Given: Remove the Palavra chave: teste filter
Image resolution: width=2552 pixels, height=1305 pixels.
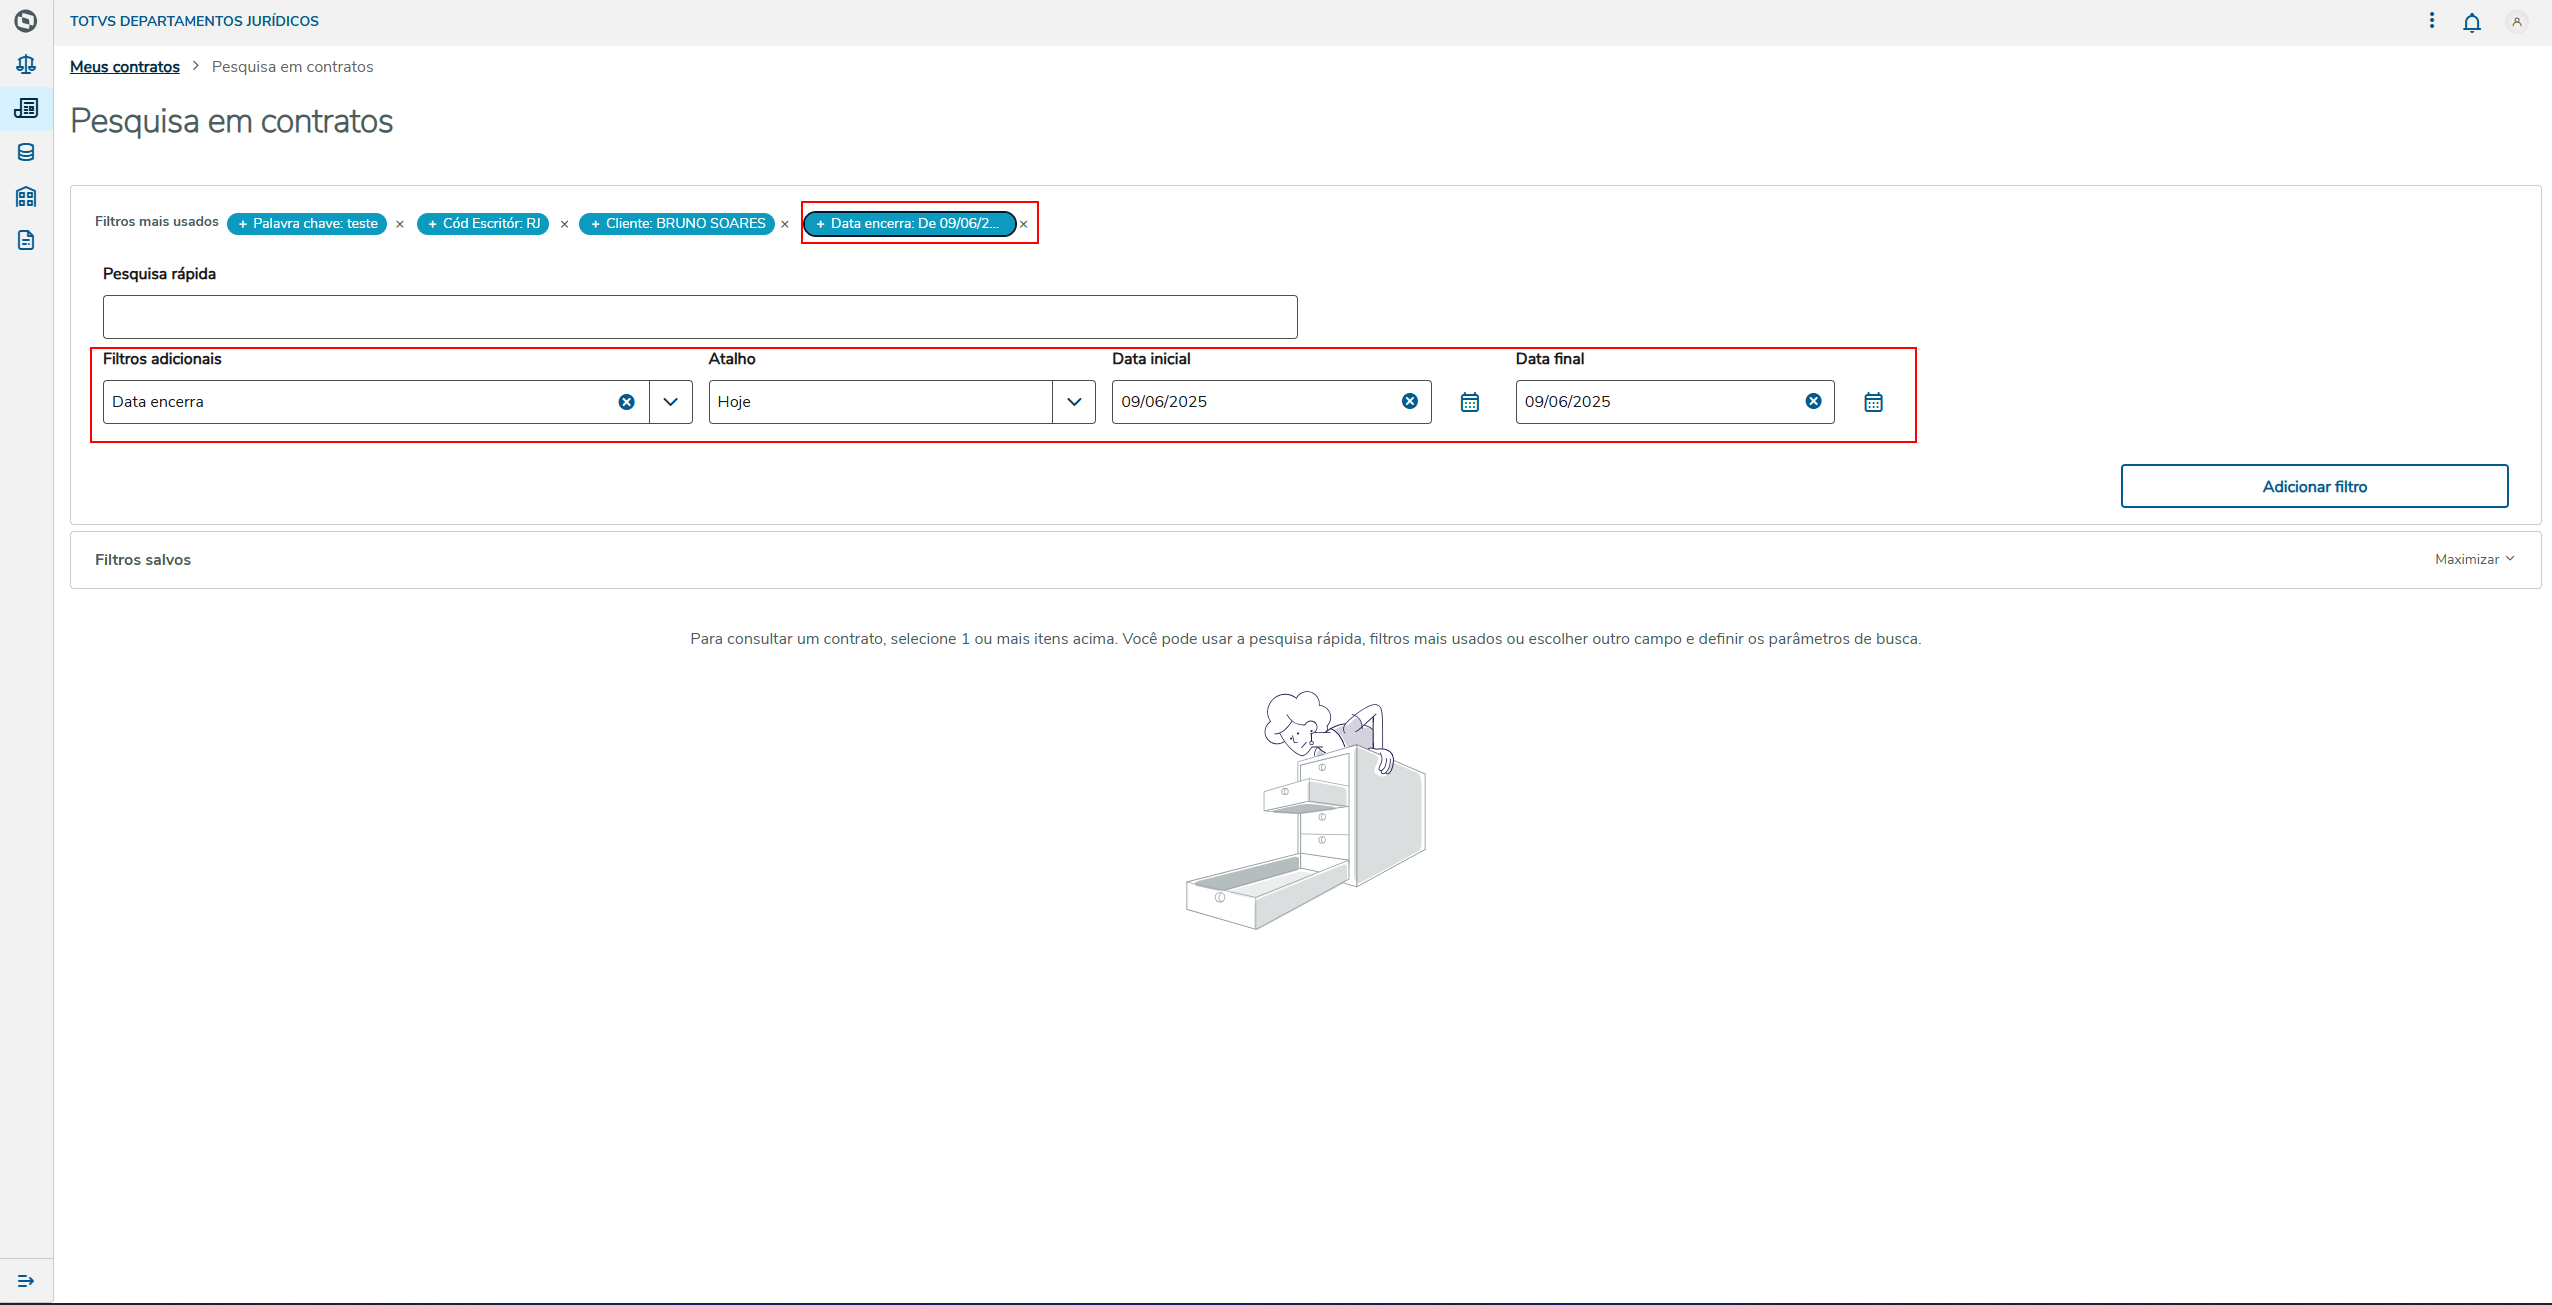Looking at the screenshot, I should [400, 224].
